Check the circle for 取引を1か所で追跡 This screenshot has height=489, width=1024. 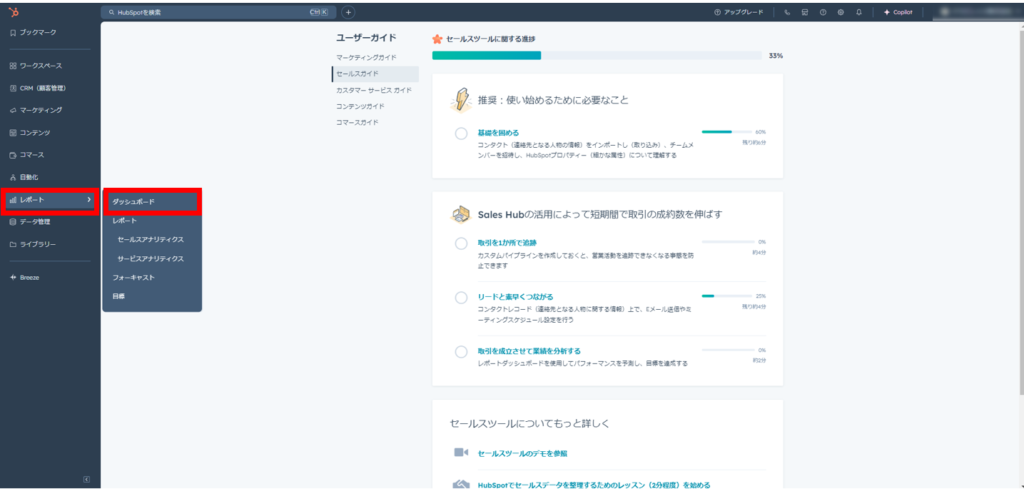(461, 244)
